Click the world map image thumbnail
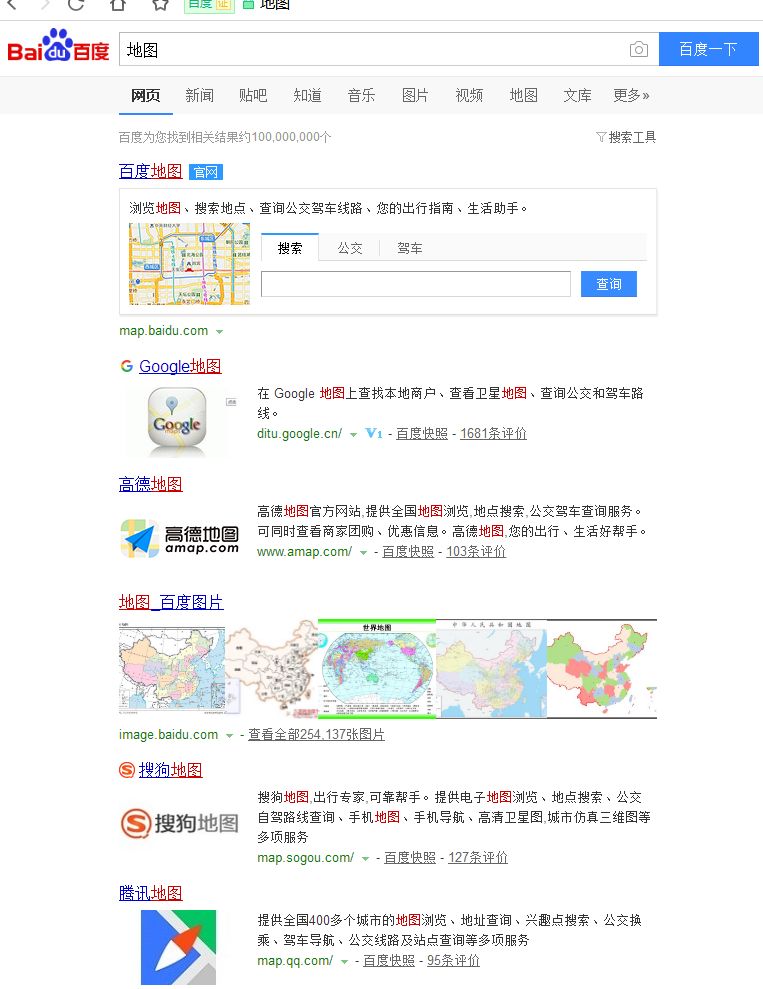Screen dimensions: 763x989 click(x=377, y=668)
